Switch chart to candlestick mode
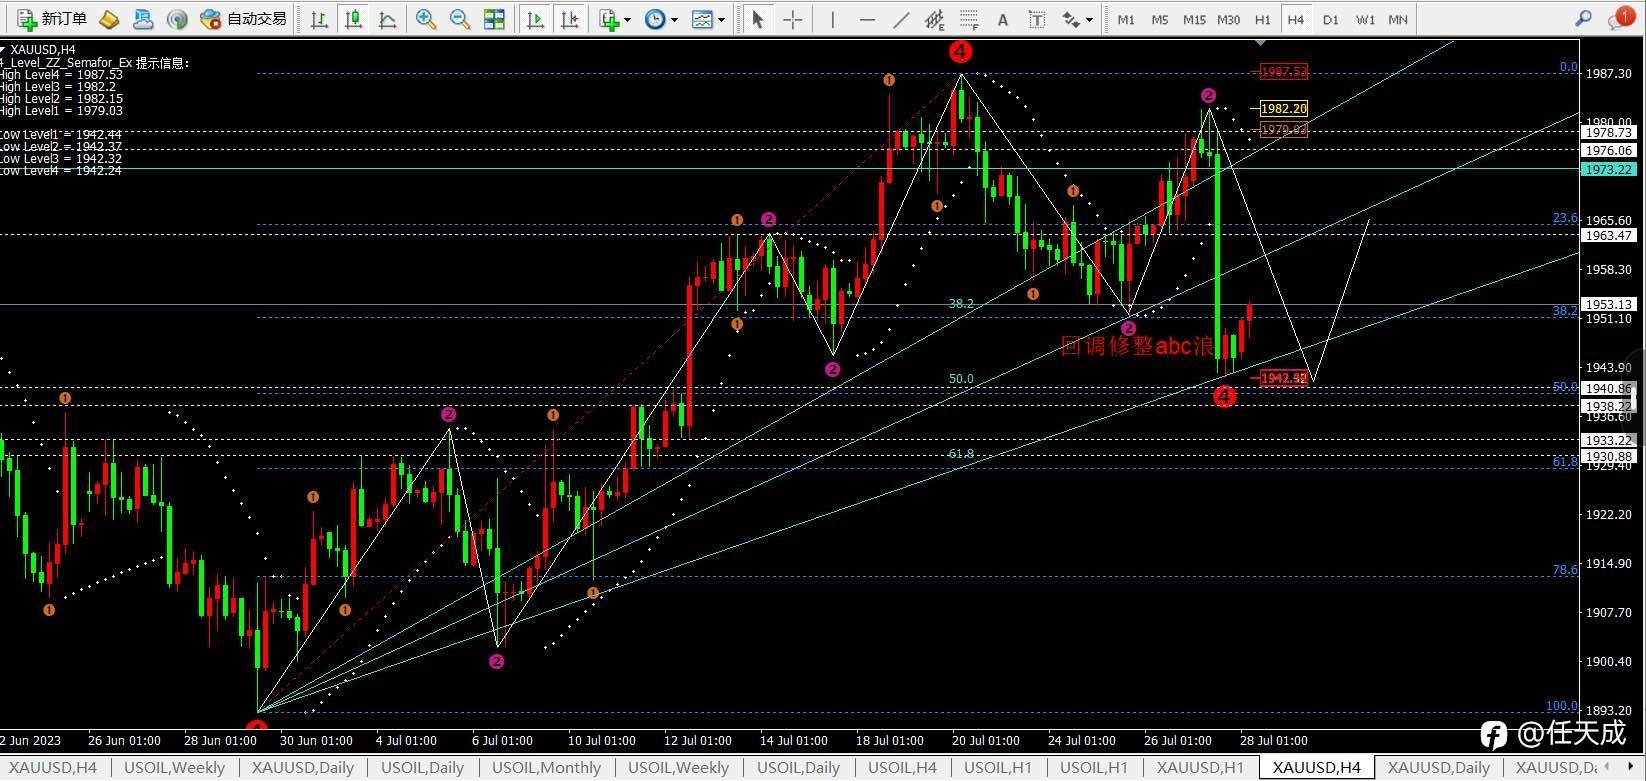Screen dimensions: 1646x781 click(353, 18)
